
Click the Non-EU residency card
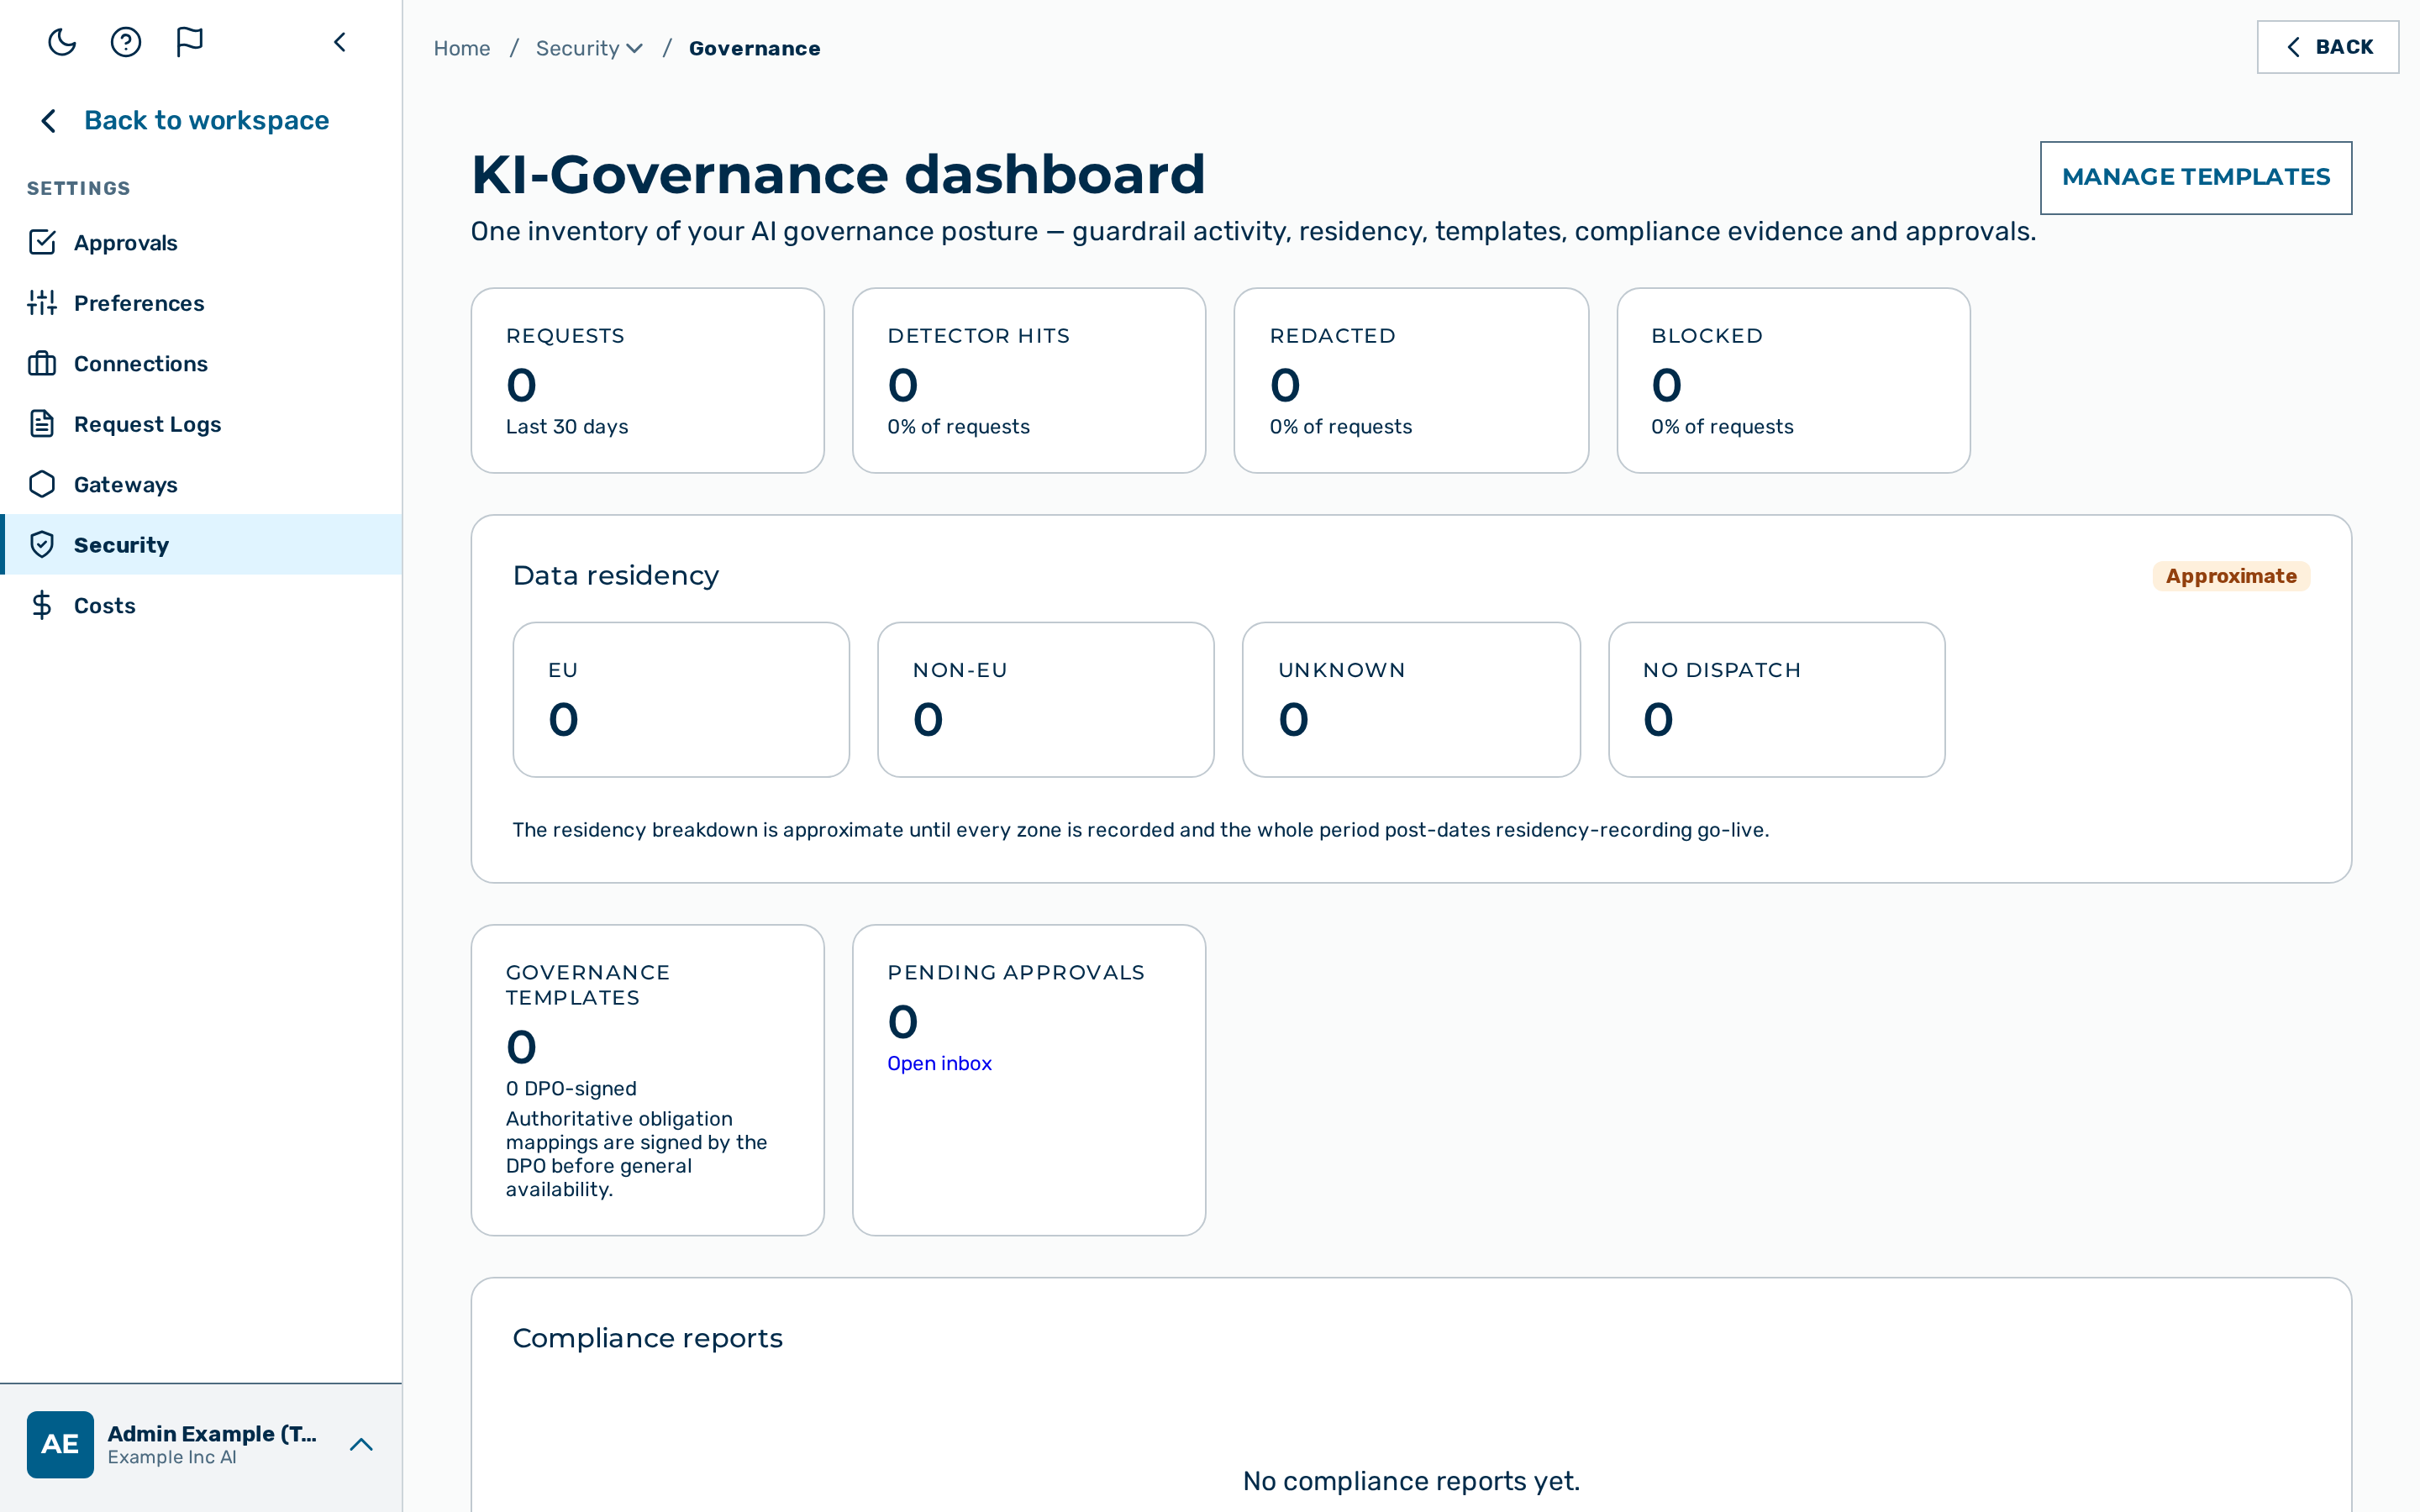click(x=1046, y=699)
